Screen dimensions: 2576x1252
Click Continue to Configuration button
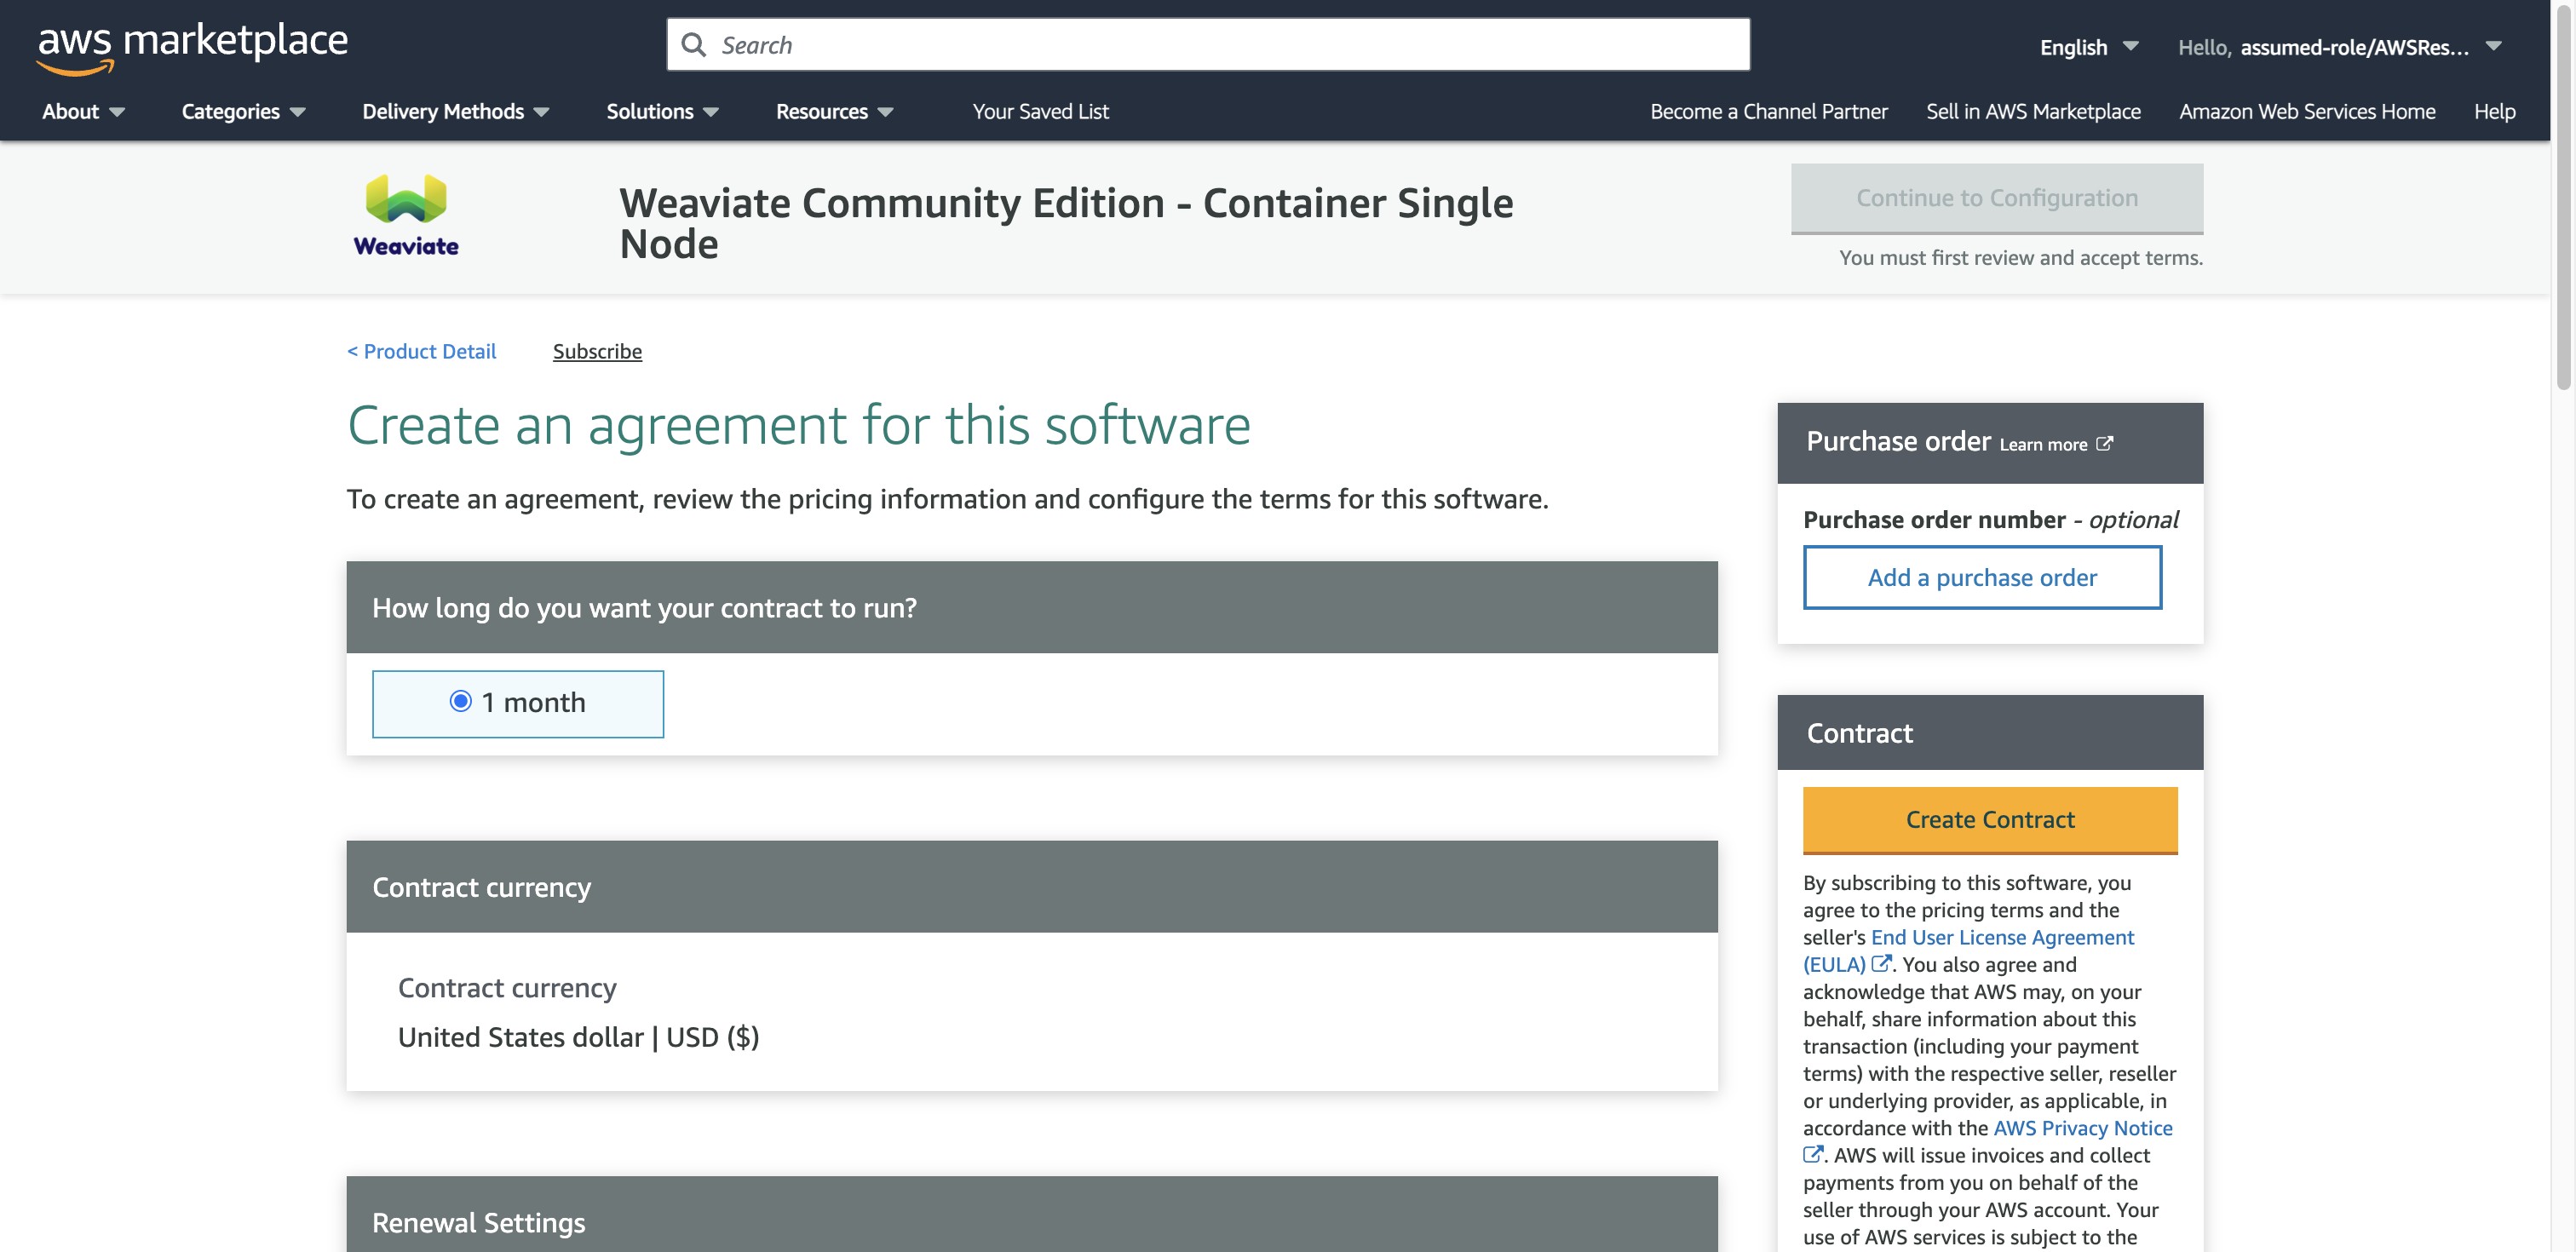coord(1997,198)
